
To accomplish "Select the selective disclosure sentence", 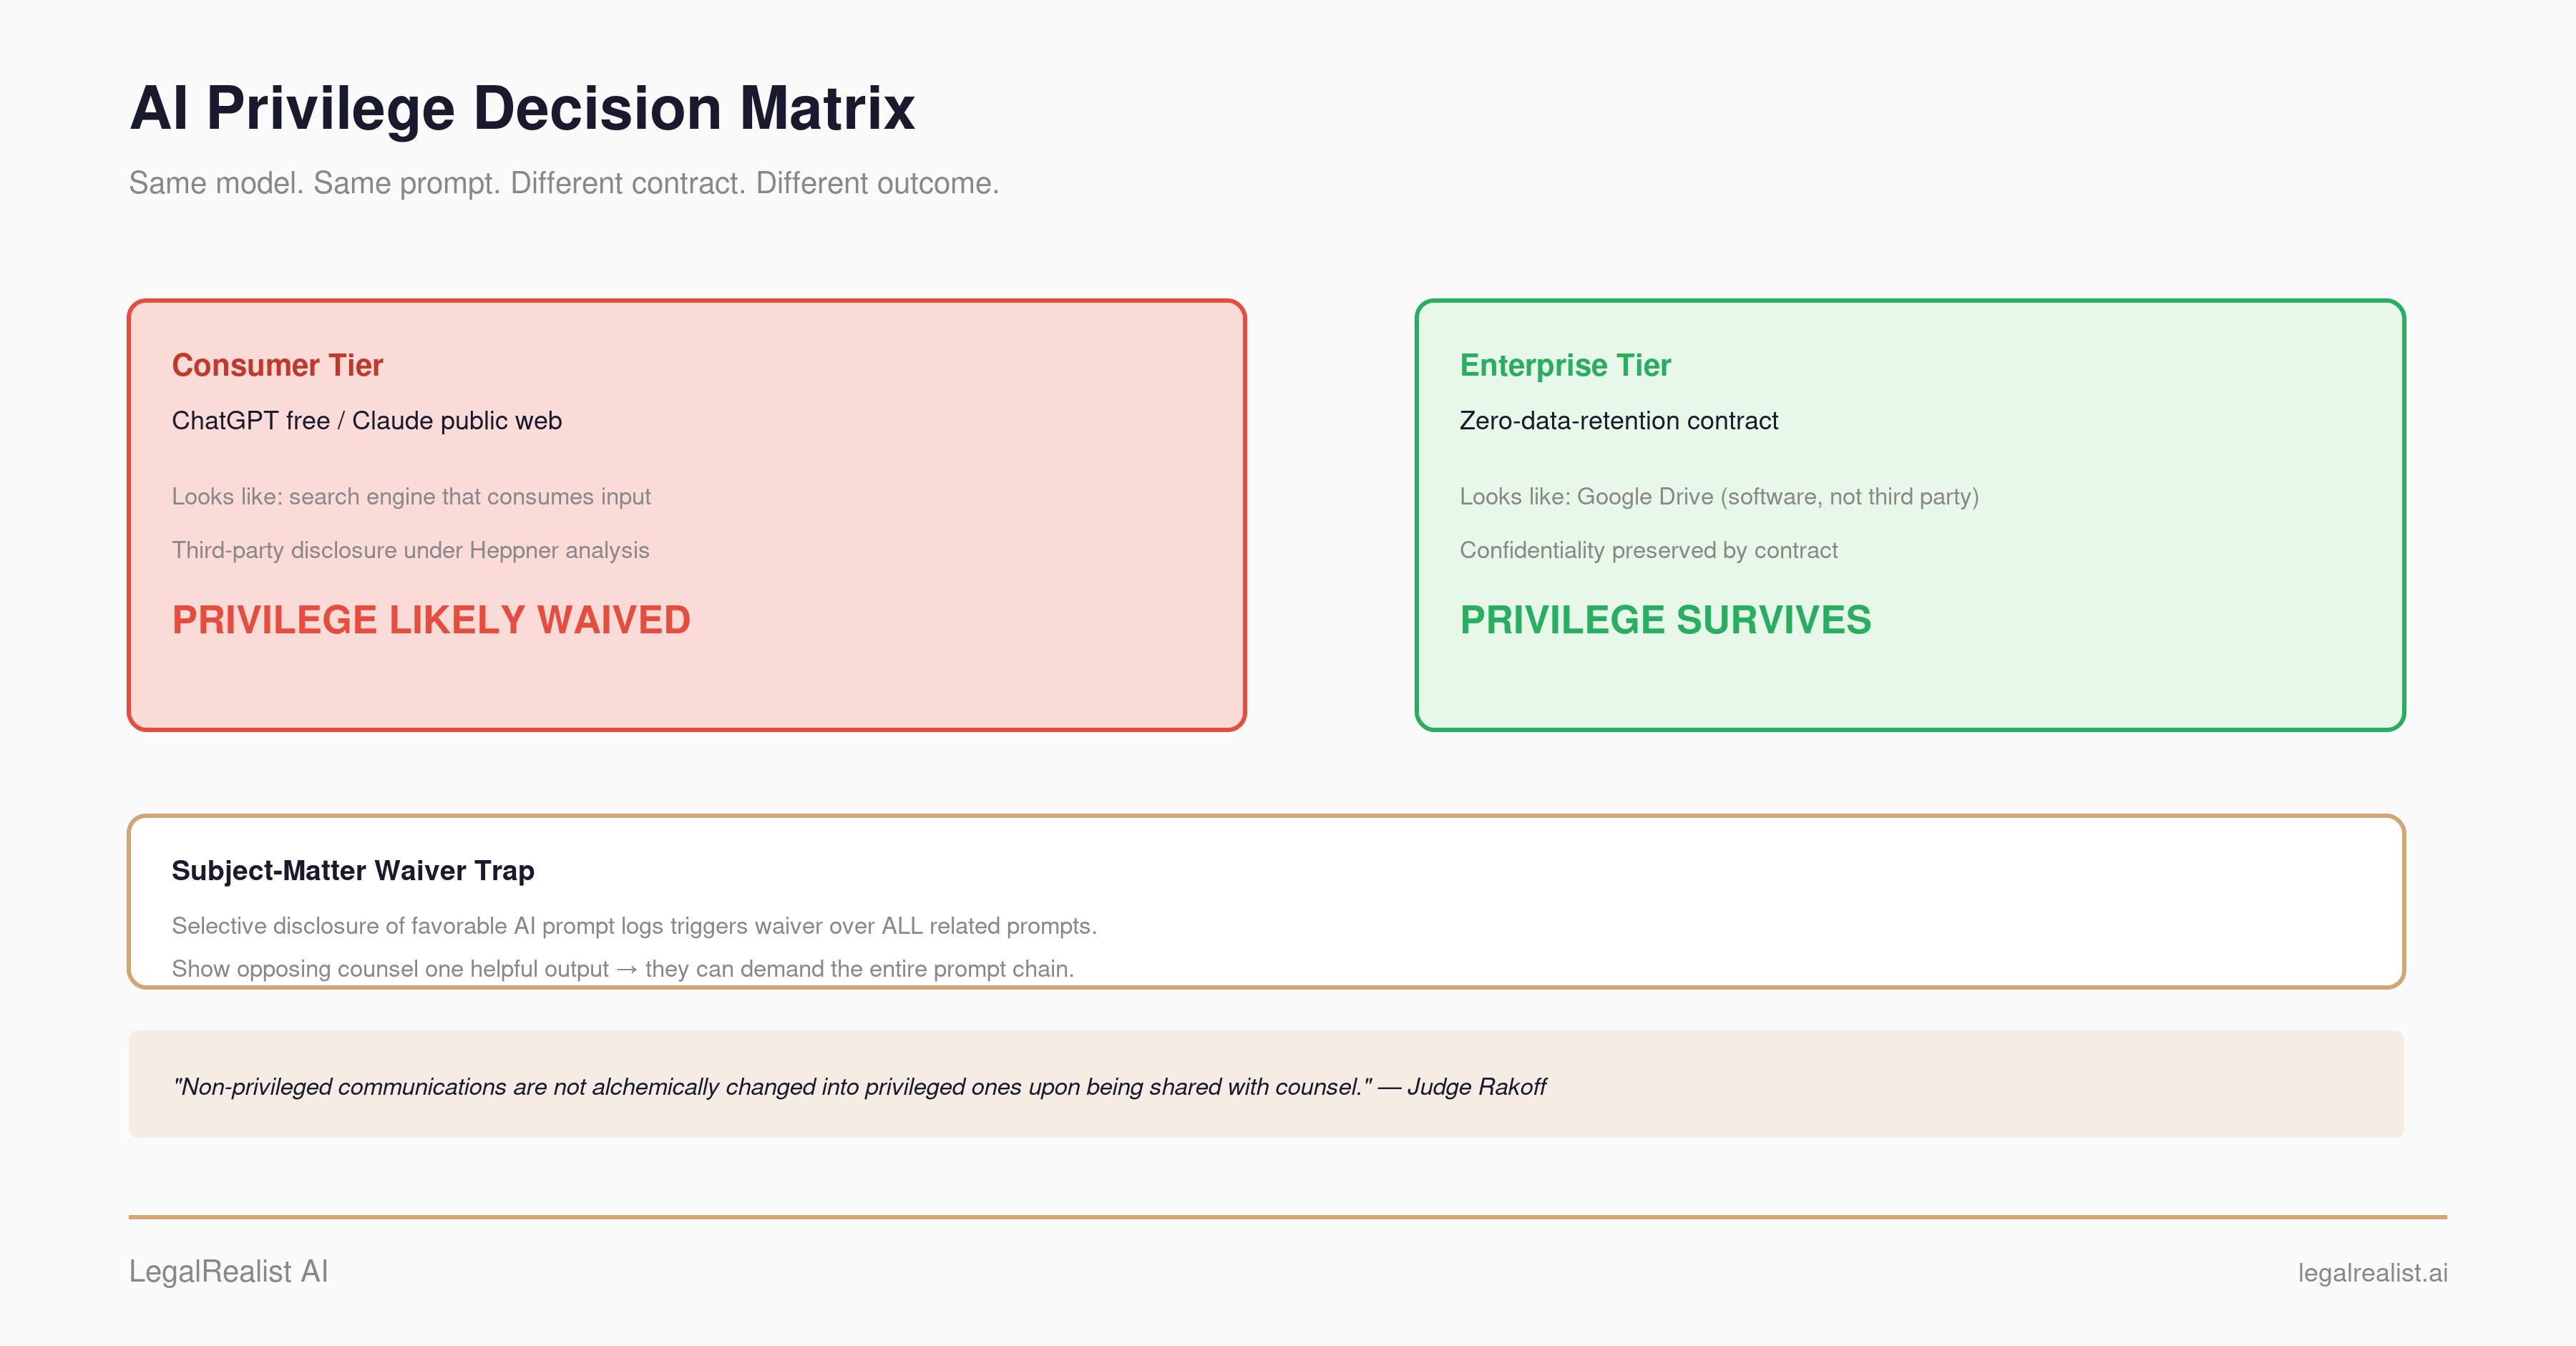I will point(634,926).
